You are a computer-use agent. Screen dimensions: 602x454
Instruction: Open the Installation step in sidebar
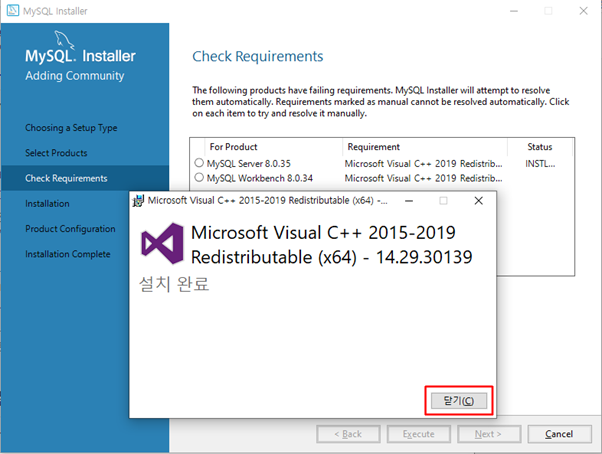(x=47, y=203)
